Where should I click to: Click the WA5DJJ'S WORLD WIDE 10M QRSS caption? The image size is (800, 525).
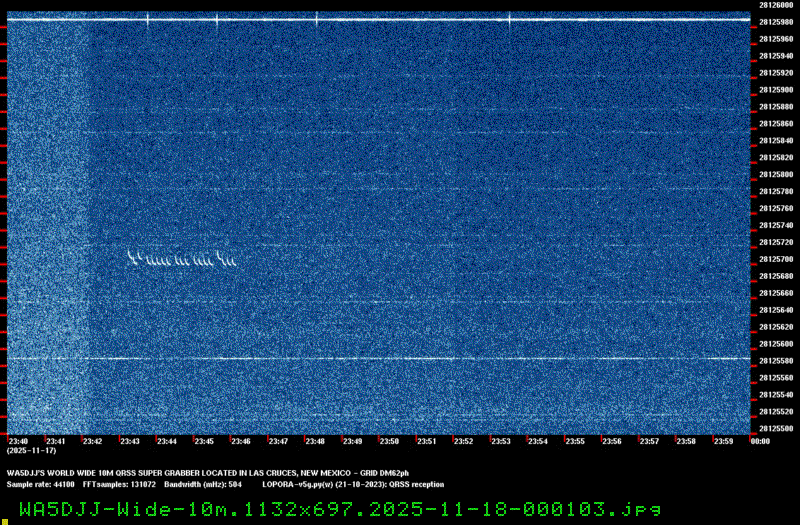(x=208, y=473)
